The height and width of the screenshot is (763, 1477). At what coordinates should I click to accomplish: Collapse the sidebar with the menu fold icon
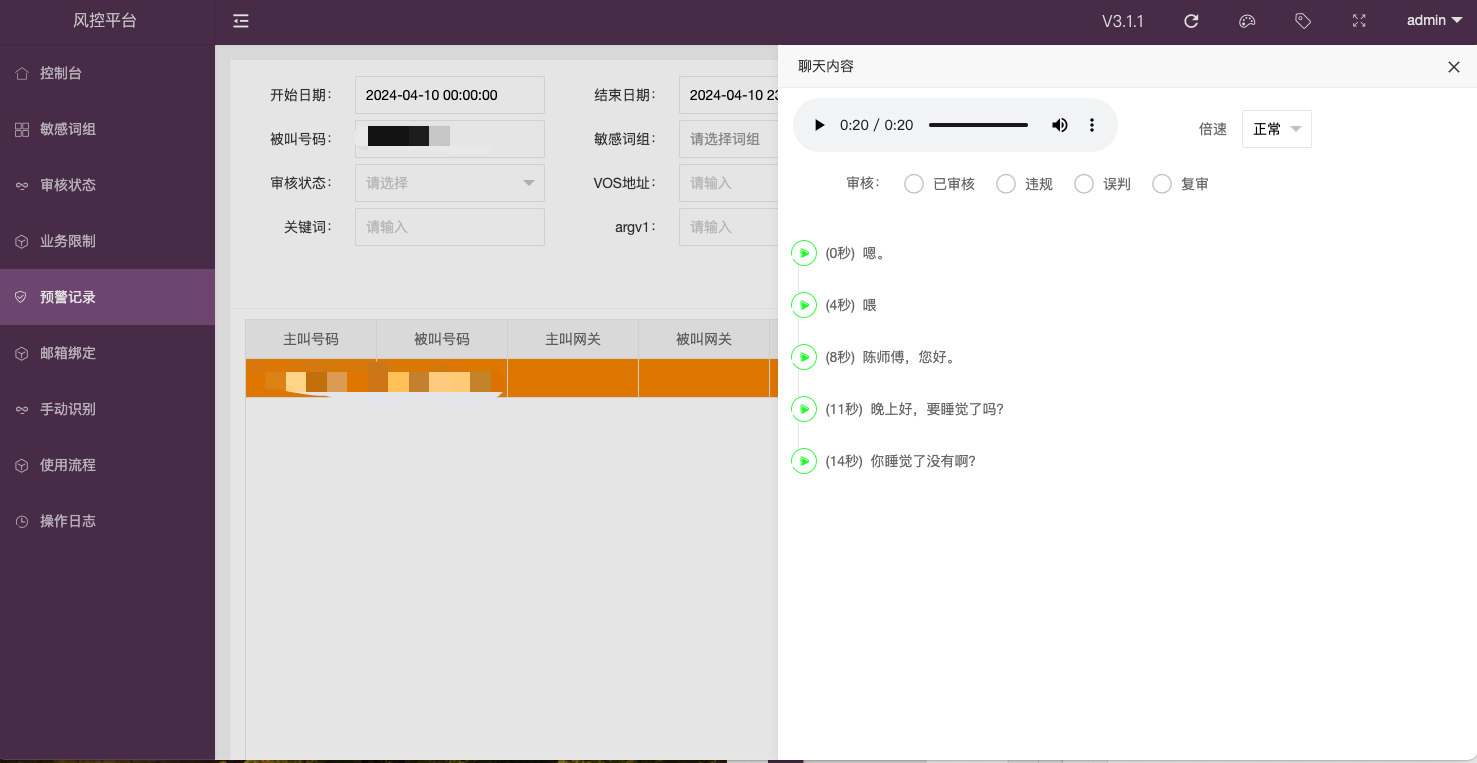[x=241, y=21]
